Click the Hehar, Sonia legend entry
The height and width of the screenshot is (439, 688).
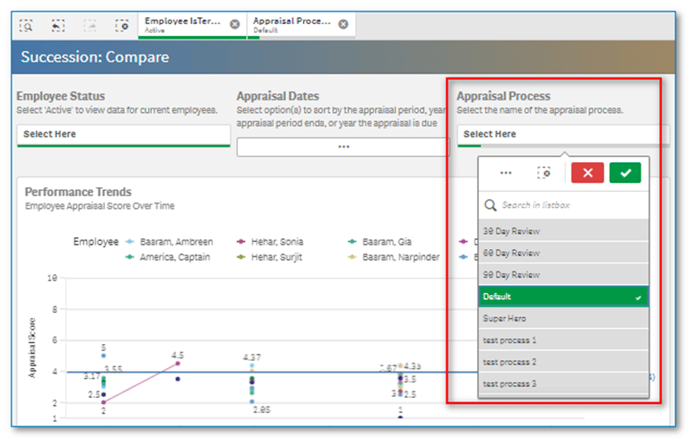270,242
